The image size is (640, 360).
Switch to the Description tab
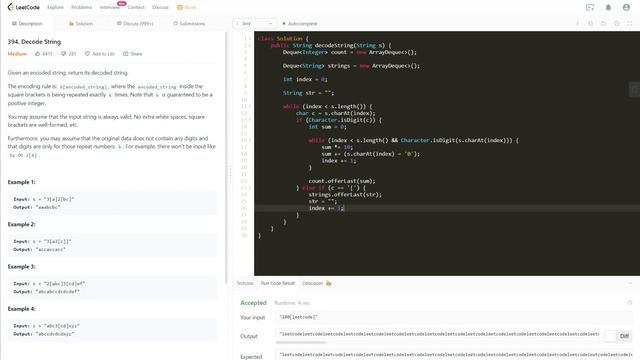pyautogui.click(x=27, y=24)
